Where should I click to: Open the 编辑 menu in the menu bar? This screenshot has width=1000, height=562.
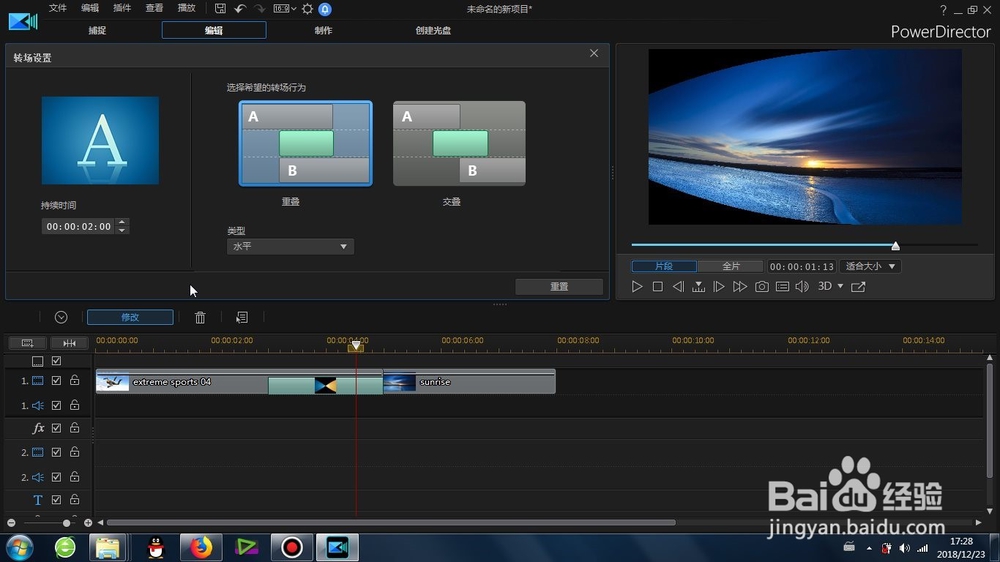[x=90, y=8]
